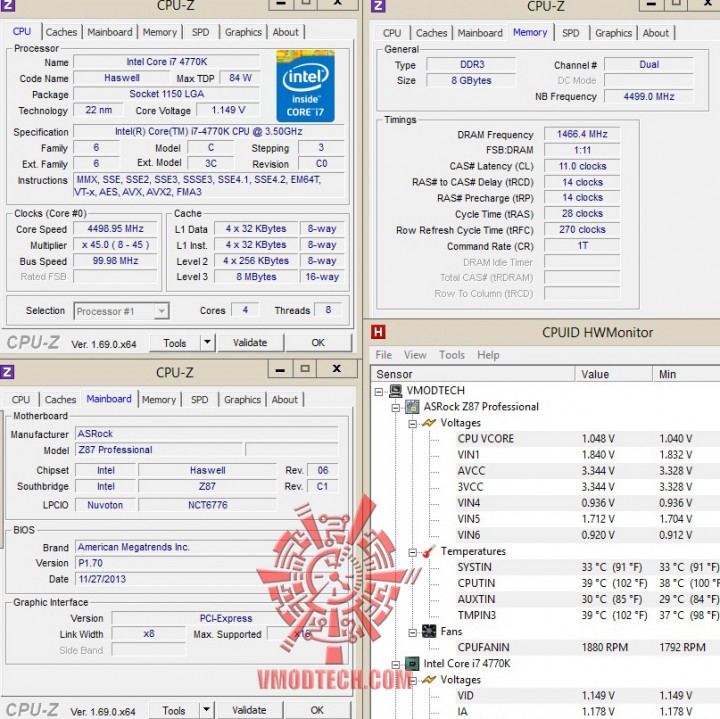Select CPU tab in Memory window
720x719 pixels.
pyautogui.click(x=392, y=33)
